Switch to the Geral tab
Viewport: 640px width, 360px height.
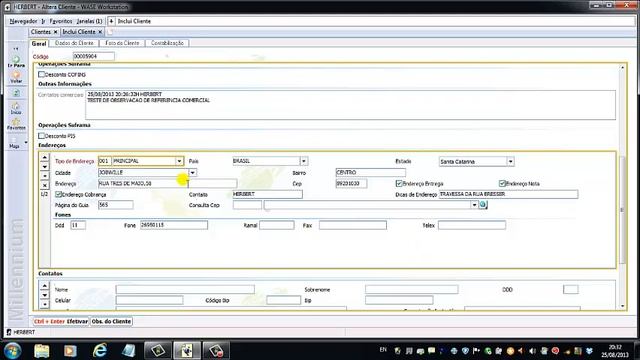39,43
